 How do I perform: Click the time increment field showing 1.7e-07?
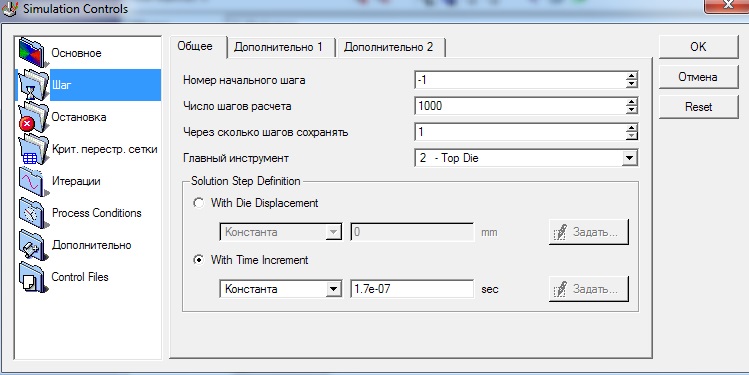[412, 289]
